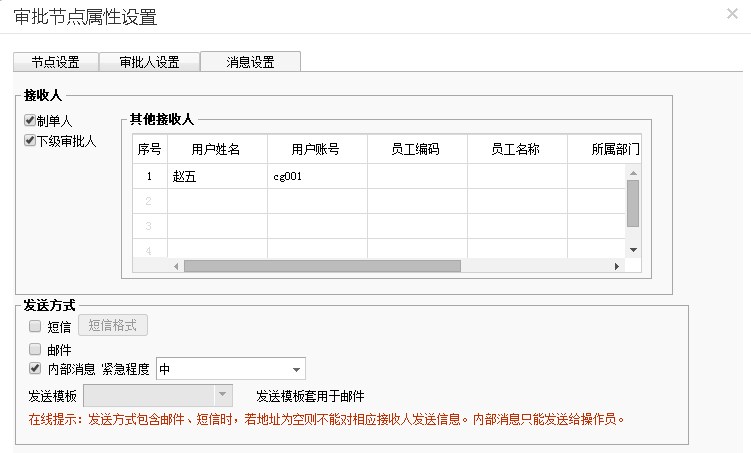
Task: Uncheck the 制单人 checkbox
Action: pyautogui.click(x=30, y=121)
